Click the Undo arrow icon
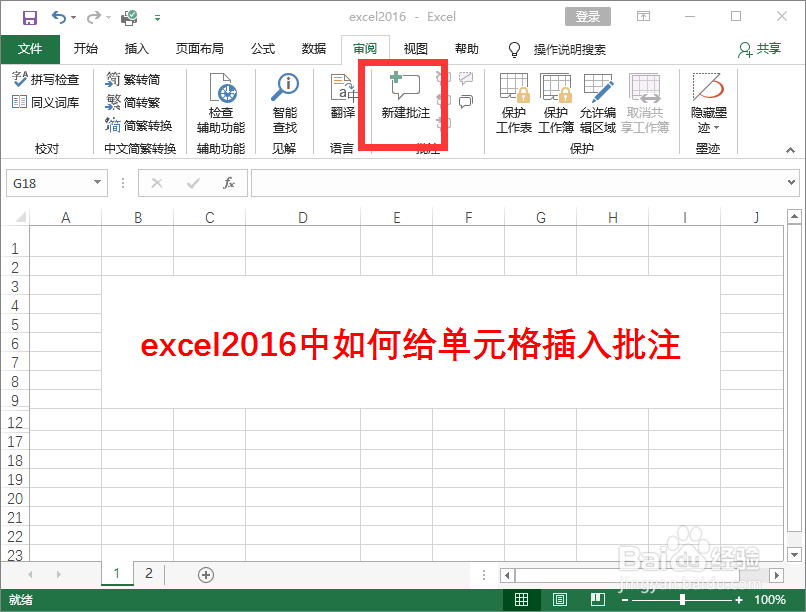Image resolution: width=806 pixels, height=612 pixels. 59,17
